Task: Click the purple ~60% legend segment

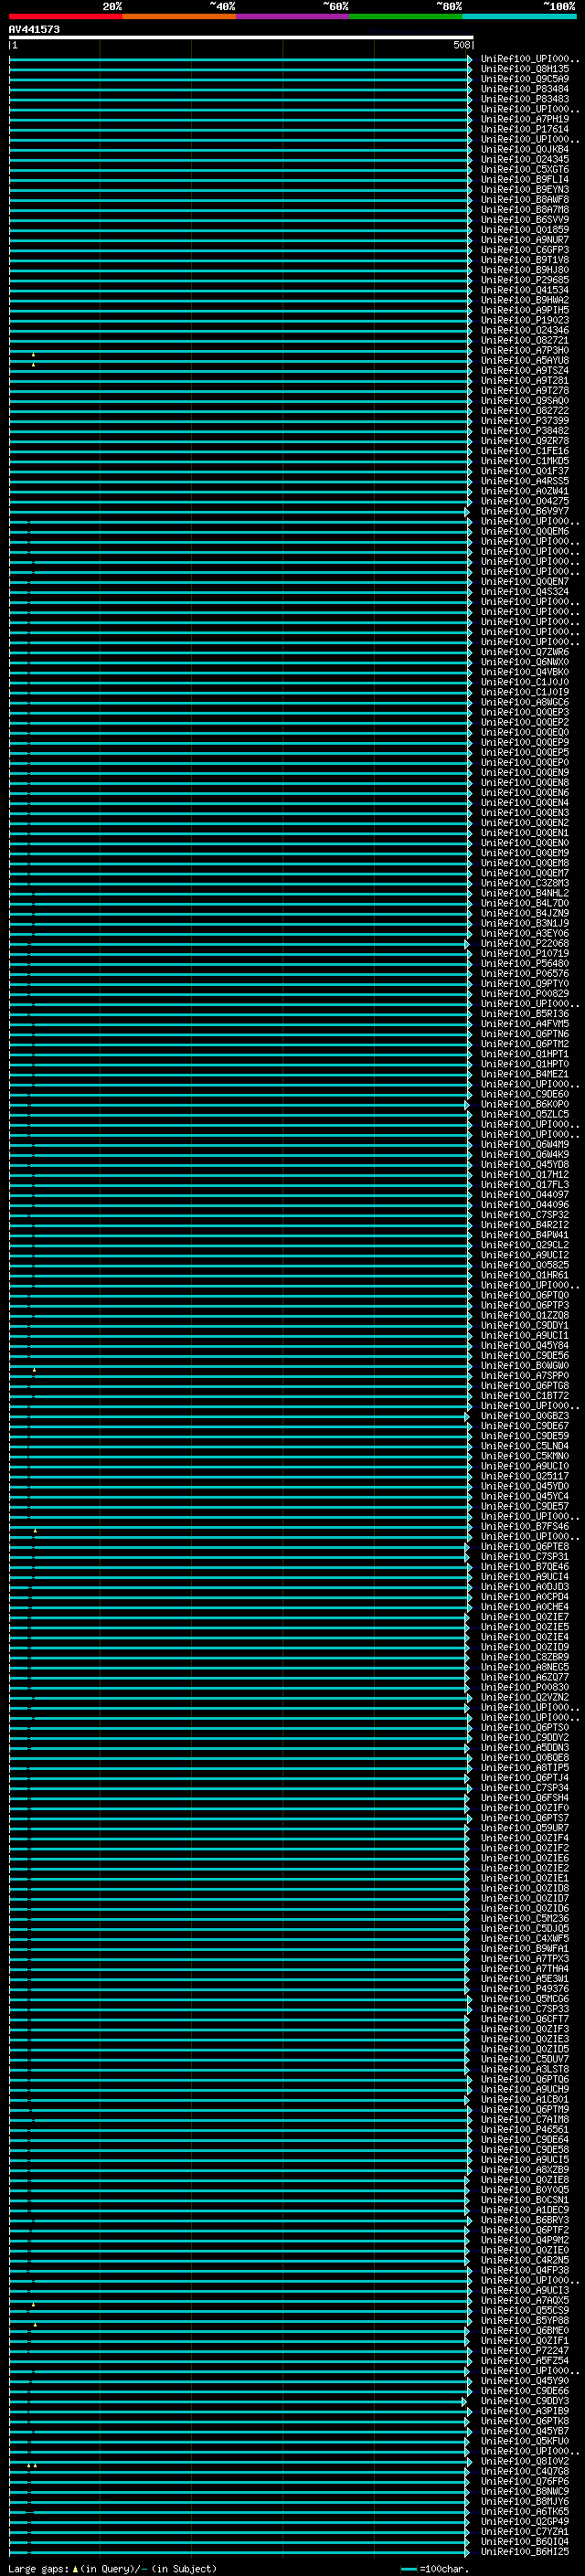Action: click(x=293, y=16)
